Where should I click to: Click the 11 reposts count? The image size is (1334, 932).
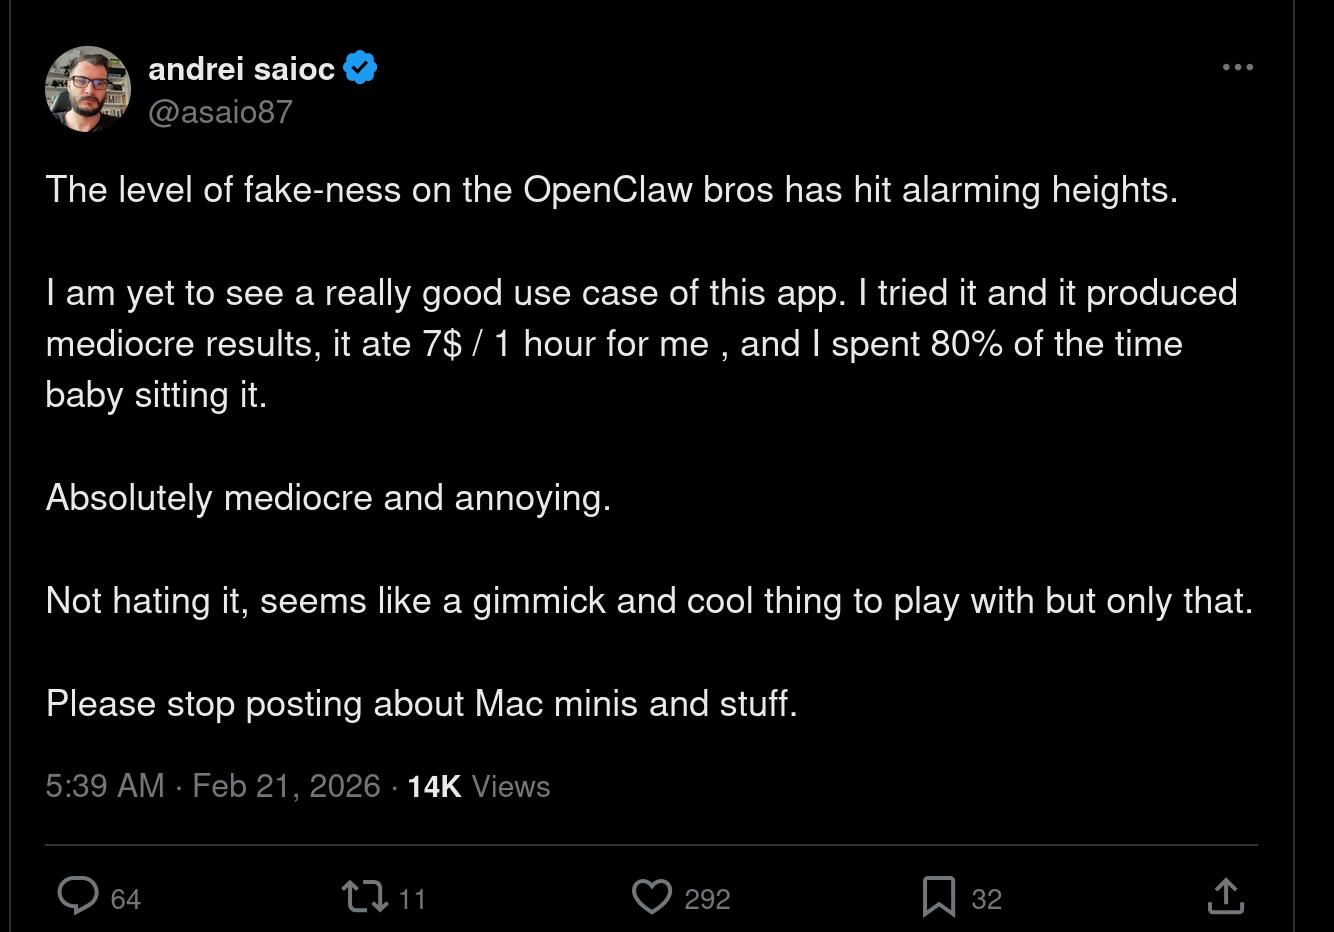(412, 899)
